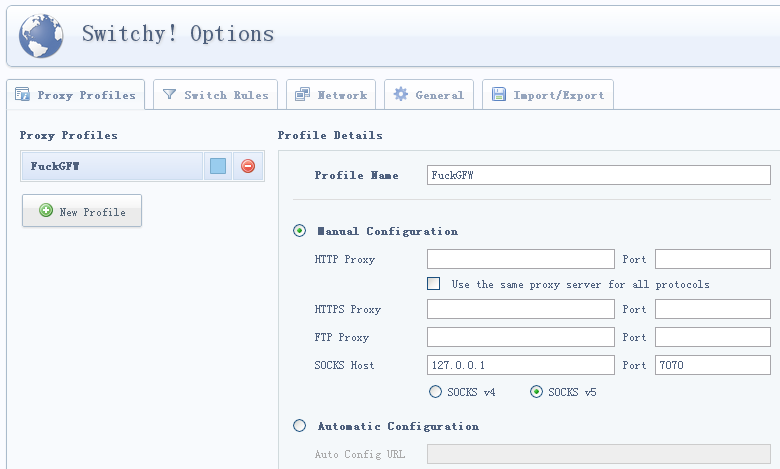Select the FuckGFW profile row
The width and height of the screenshot is (780, 469).
pyautogui.click(x=112, y=166)
